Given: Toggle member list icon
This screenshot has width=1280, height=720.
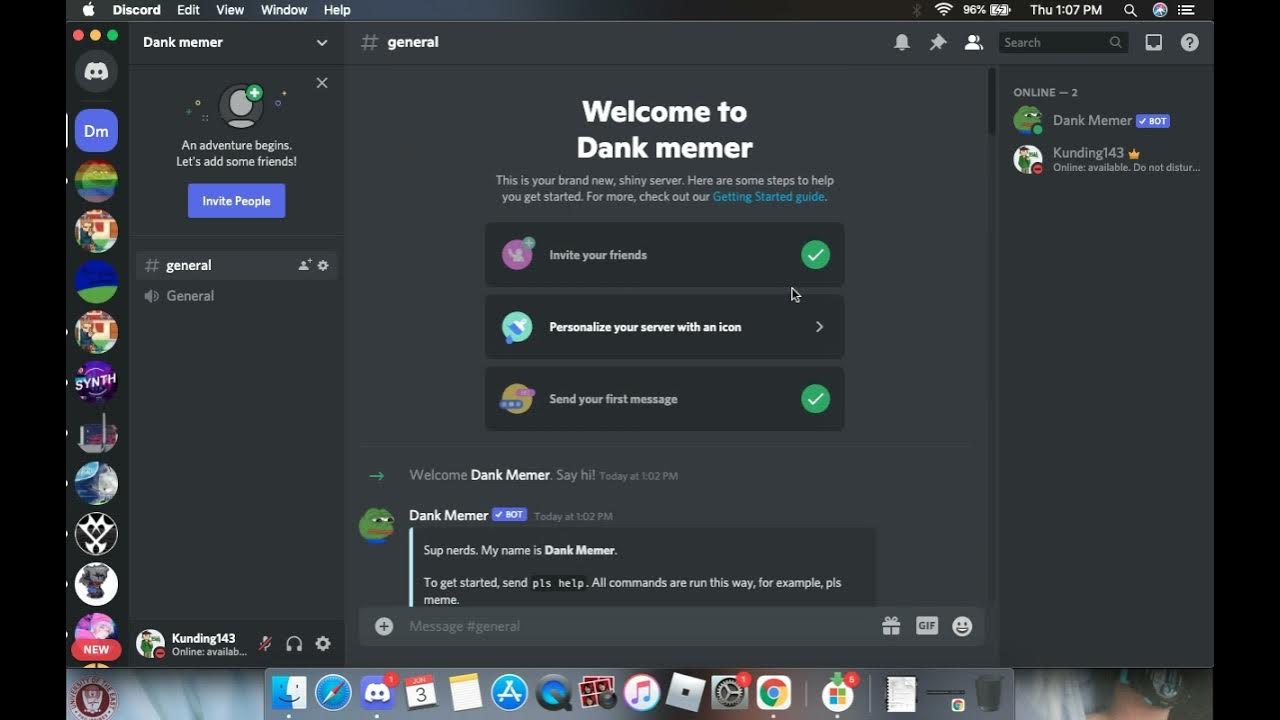Looking at the screenshot, I should point(973,42).
